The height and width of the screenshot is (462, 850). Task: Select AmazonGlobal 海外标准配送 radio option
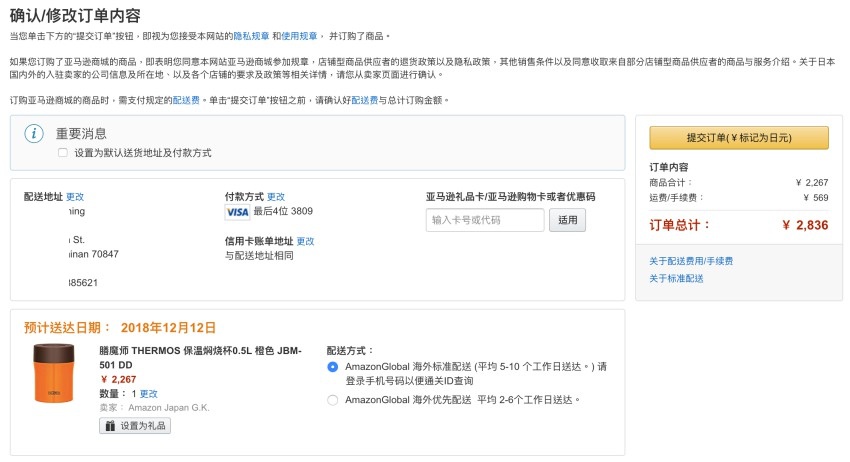point(333,367)
